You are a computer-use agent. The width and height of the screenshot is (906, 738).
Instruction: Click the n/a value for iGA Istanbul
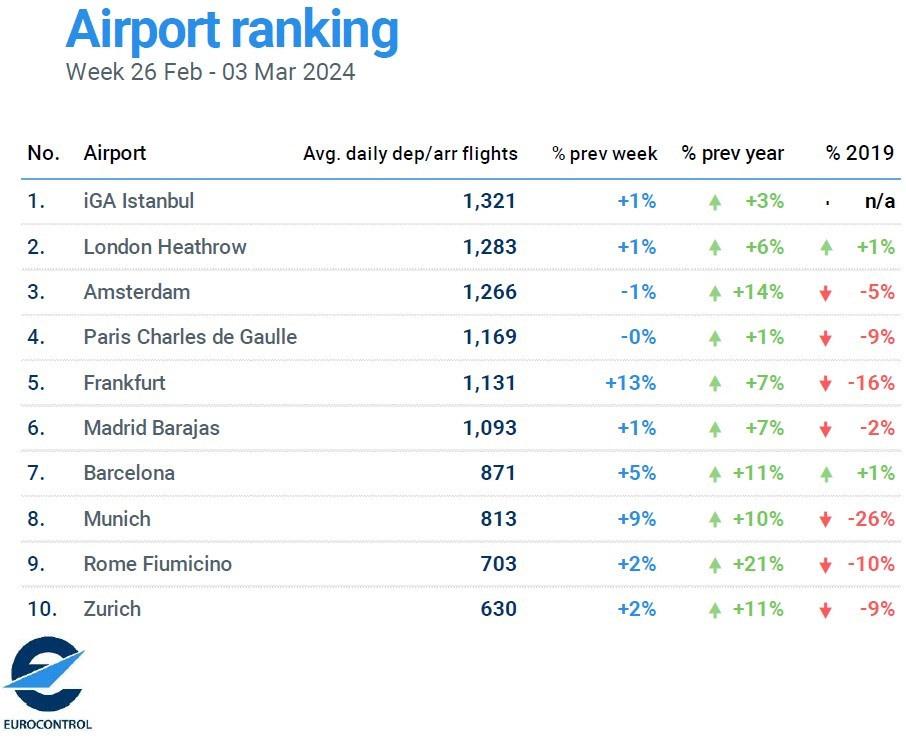pyautogui.click(x=879, y=201)
